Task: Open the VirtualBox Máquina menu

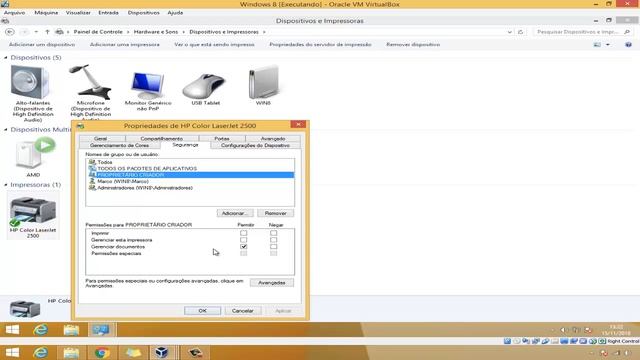Action: (46, 13)
